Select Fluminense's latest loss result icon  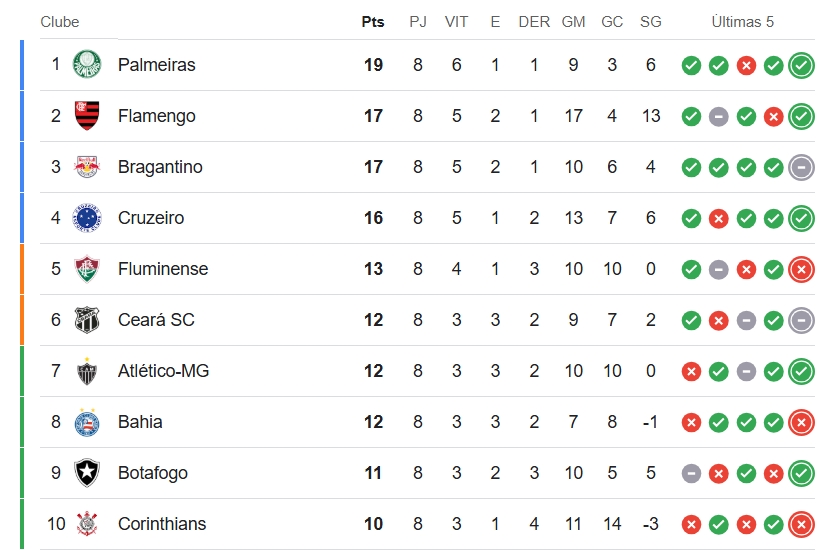tap(801, 269)
